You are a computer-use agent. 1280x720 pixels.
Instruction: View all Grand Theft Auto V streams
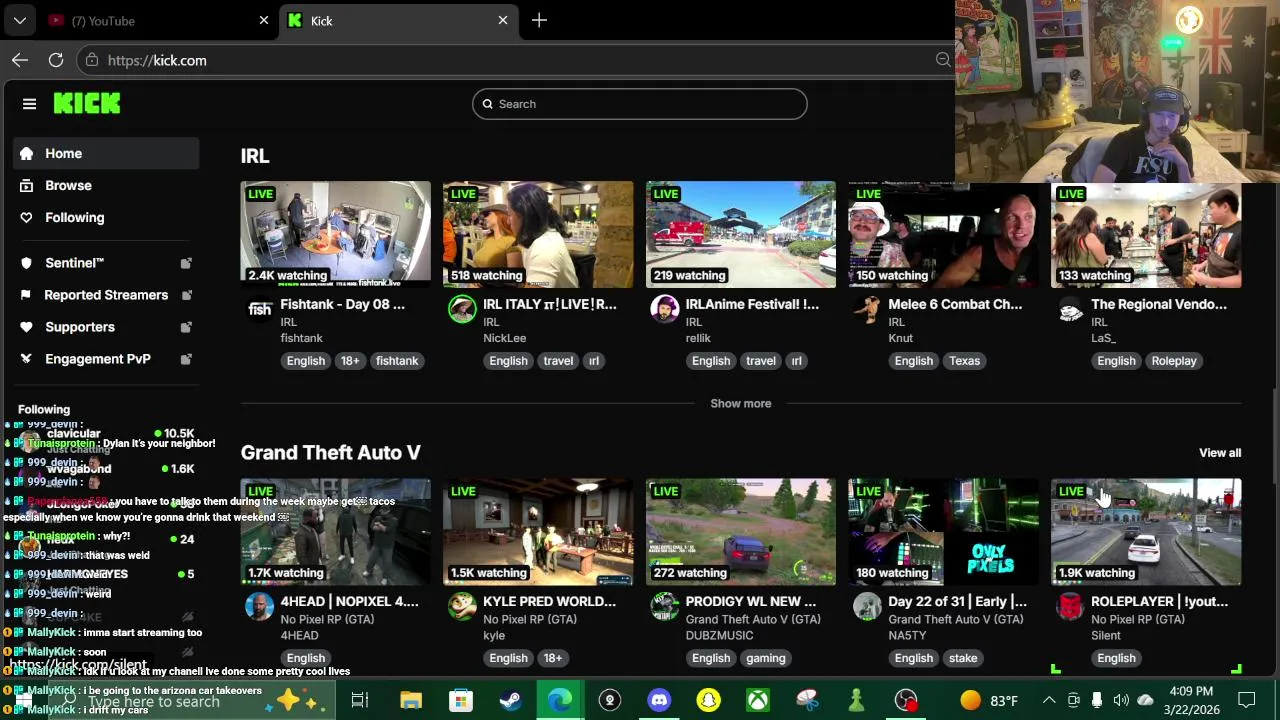coord(1220,453)
